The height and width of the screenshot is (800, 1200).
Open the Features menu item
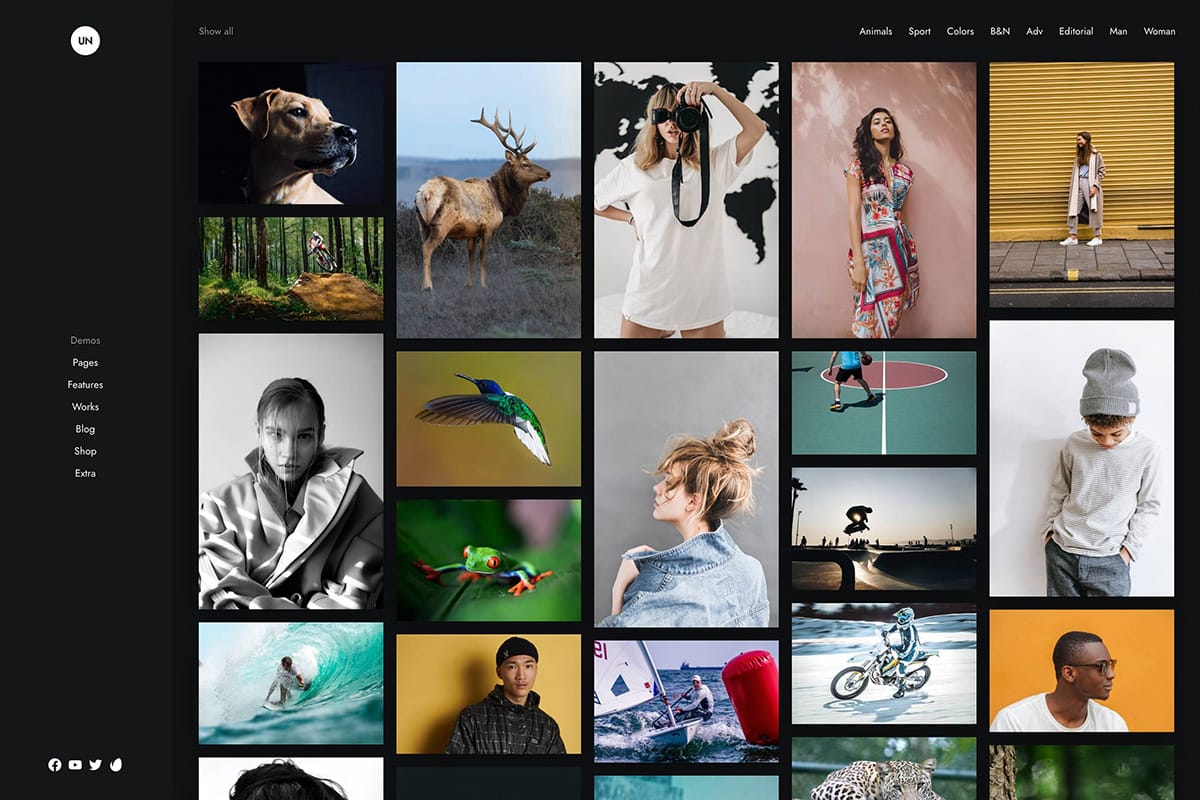pyautogui.click(x=85, y=385)
